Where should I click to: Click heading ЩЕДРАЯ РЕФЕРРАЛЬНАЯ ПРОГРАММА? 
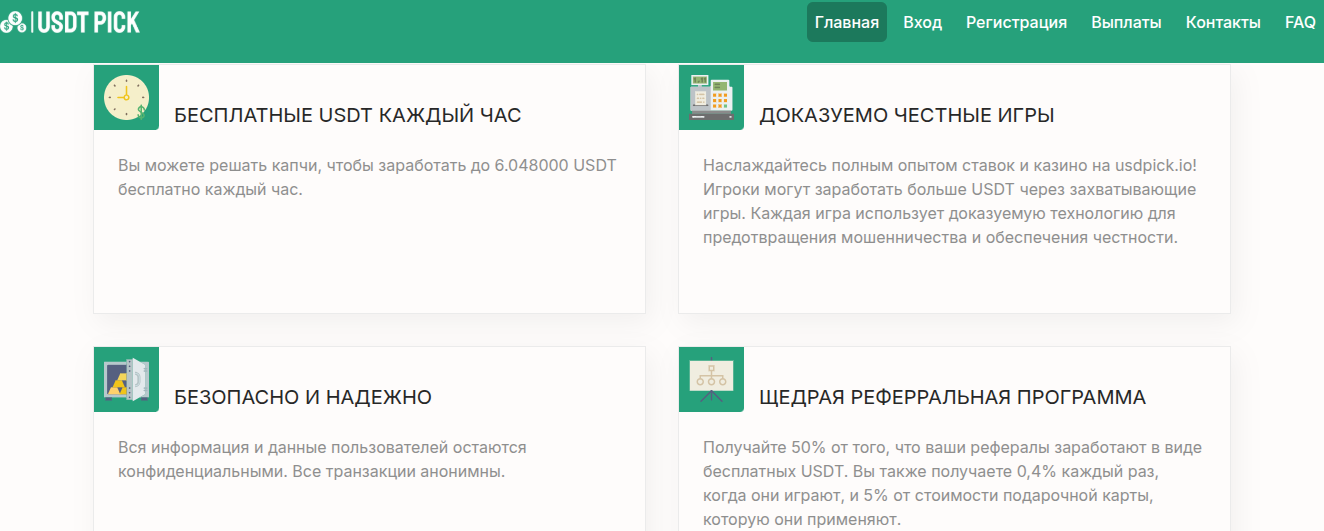click(953, 397)
